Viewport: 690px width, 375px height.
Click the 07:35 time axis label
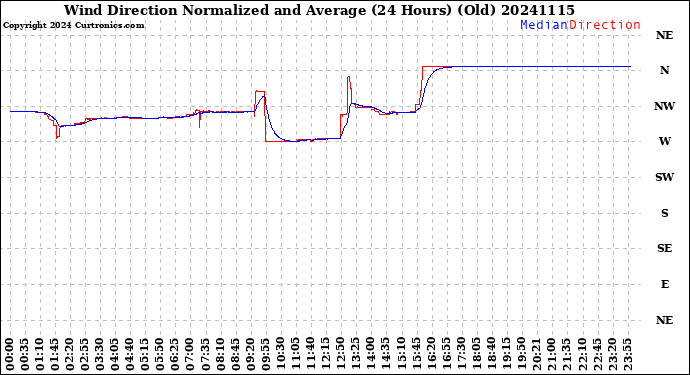coord(206,355)
